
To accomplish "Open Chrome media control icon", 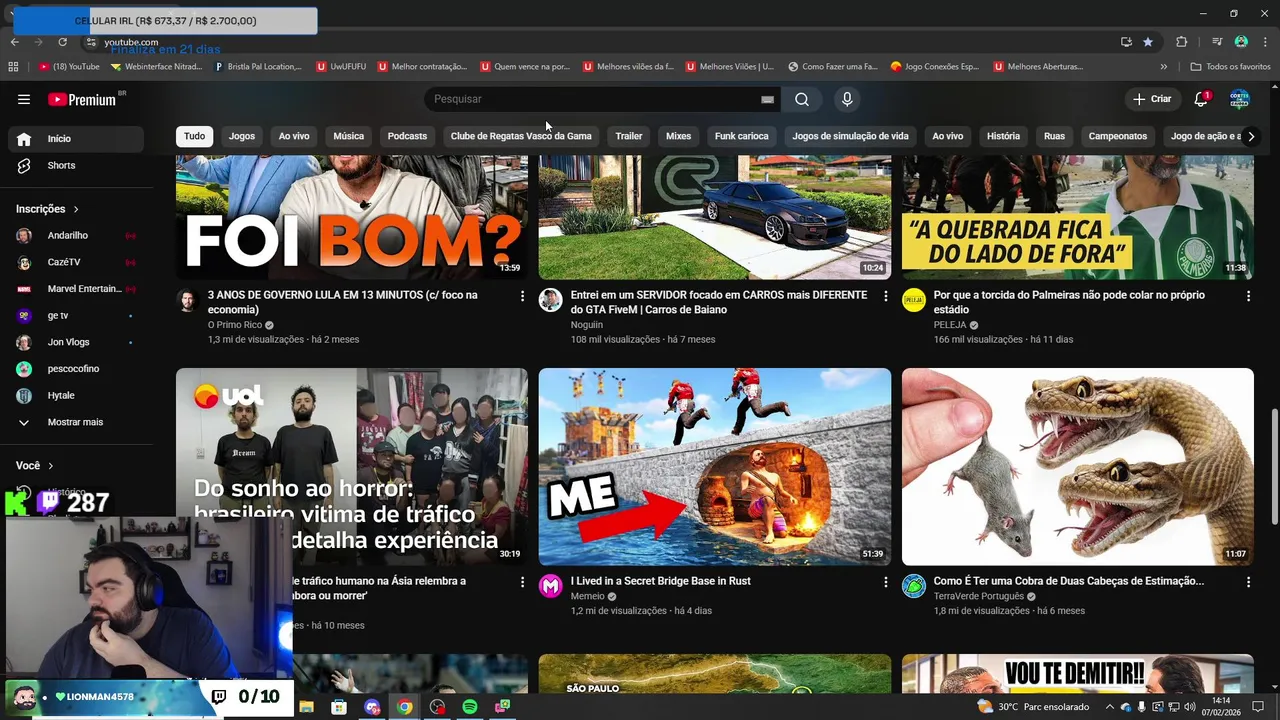I will pyautogui.click(x=1217, y=42).
